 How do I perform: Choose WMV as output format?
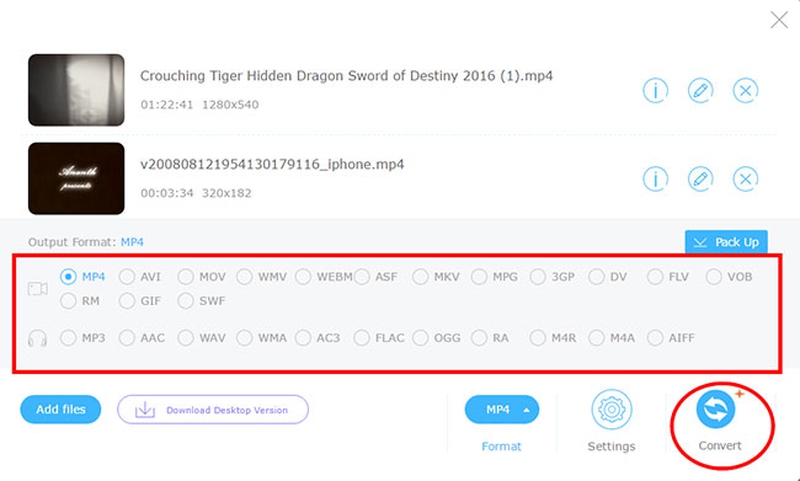click(x=244, y=277)
